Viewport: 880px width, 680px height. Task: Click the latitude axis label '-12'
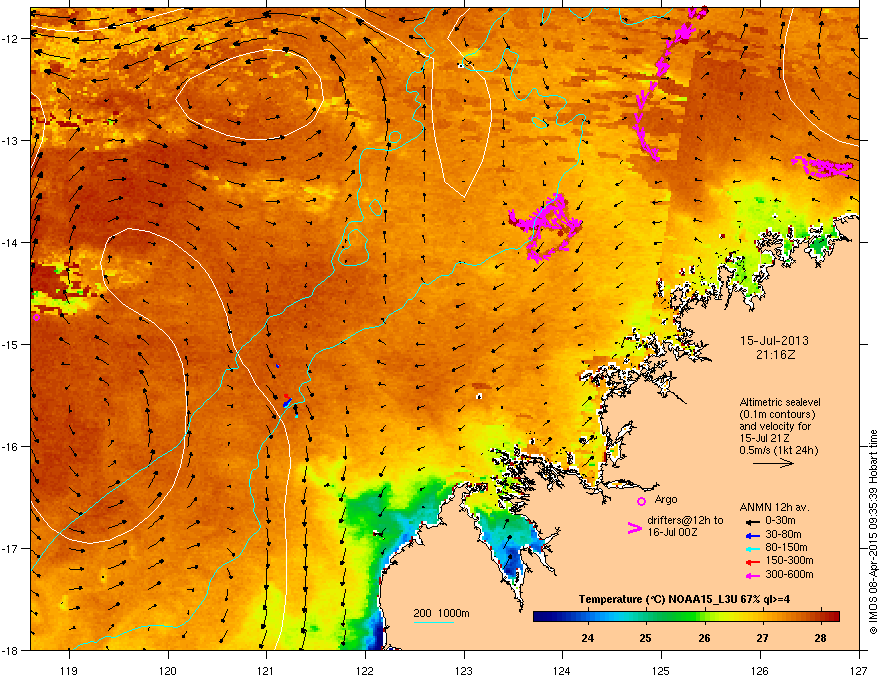(x=9, y=38)
